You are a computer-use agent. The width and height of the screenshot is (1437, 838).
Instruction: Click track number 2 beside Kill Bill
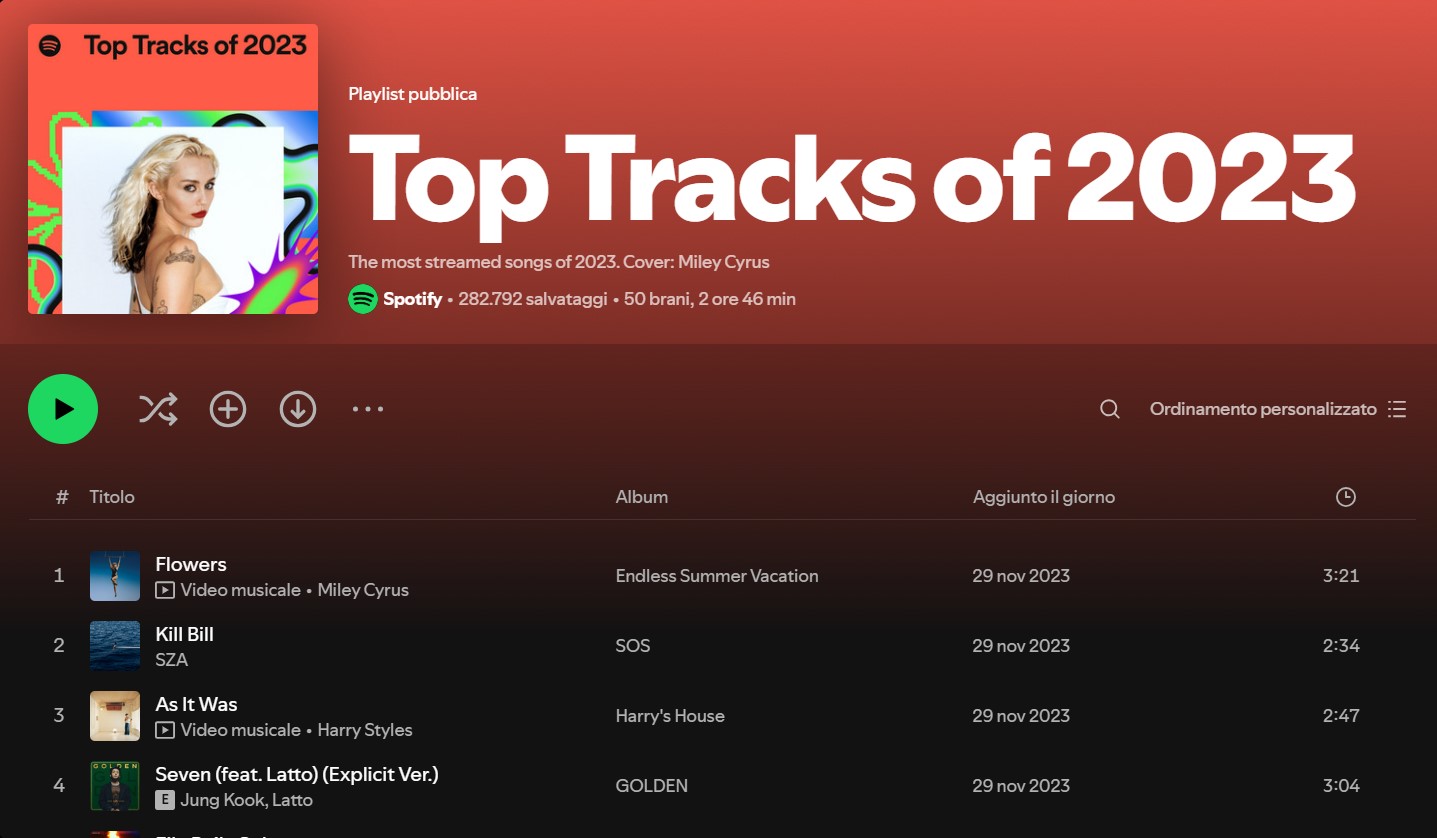click(x=59, y=646)
